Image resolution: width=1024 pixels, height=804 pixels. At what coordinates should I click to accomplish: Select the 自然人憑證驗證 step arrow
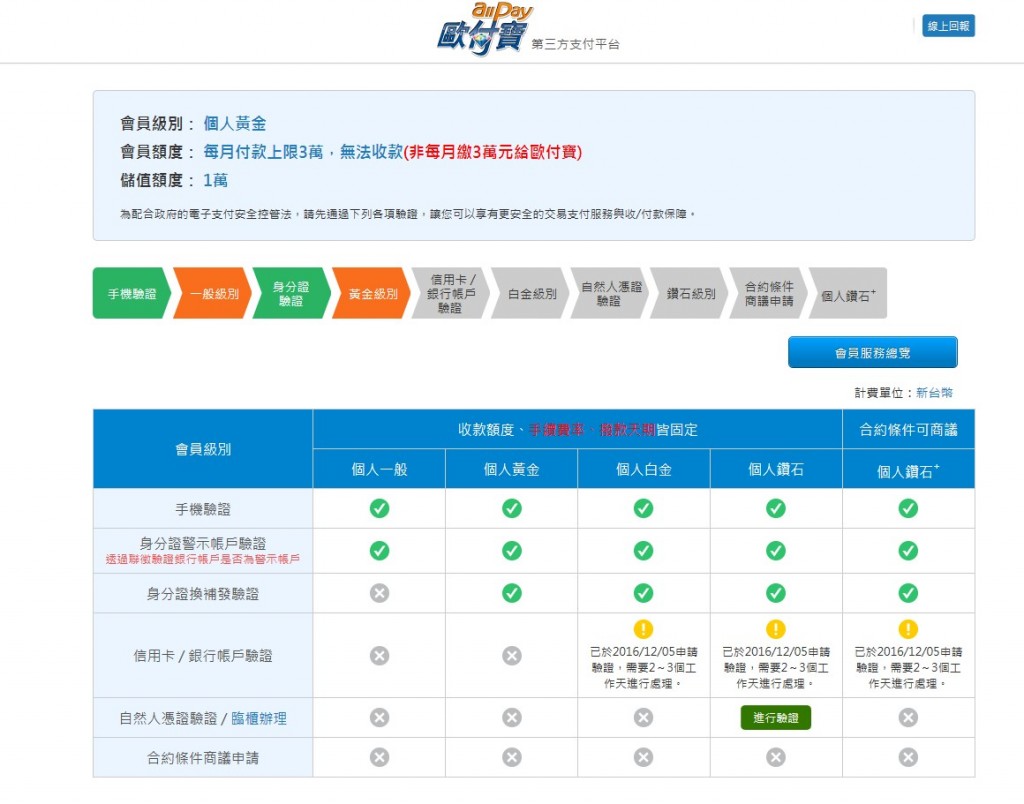pos(610,293)
